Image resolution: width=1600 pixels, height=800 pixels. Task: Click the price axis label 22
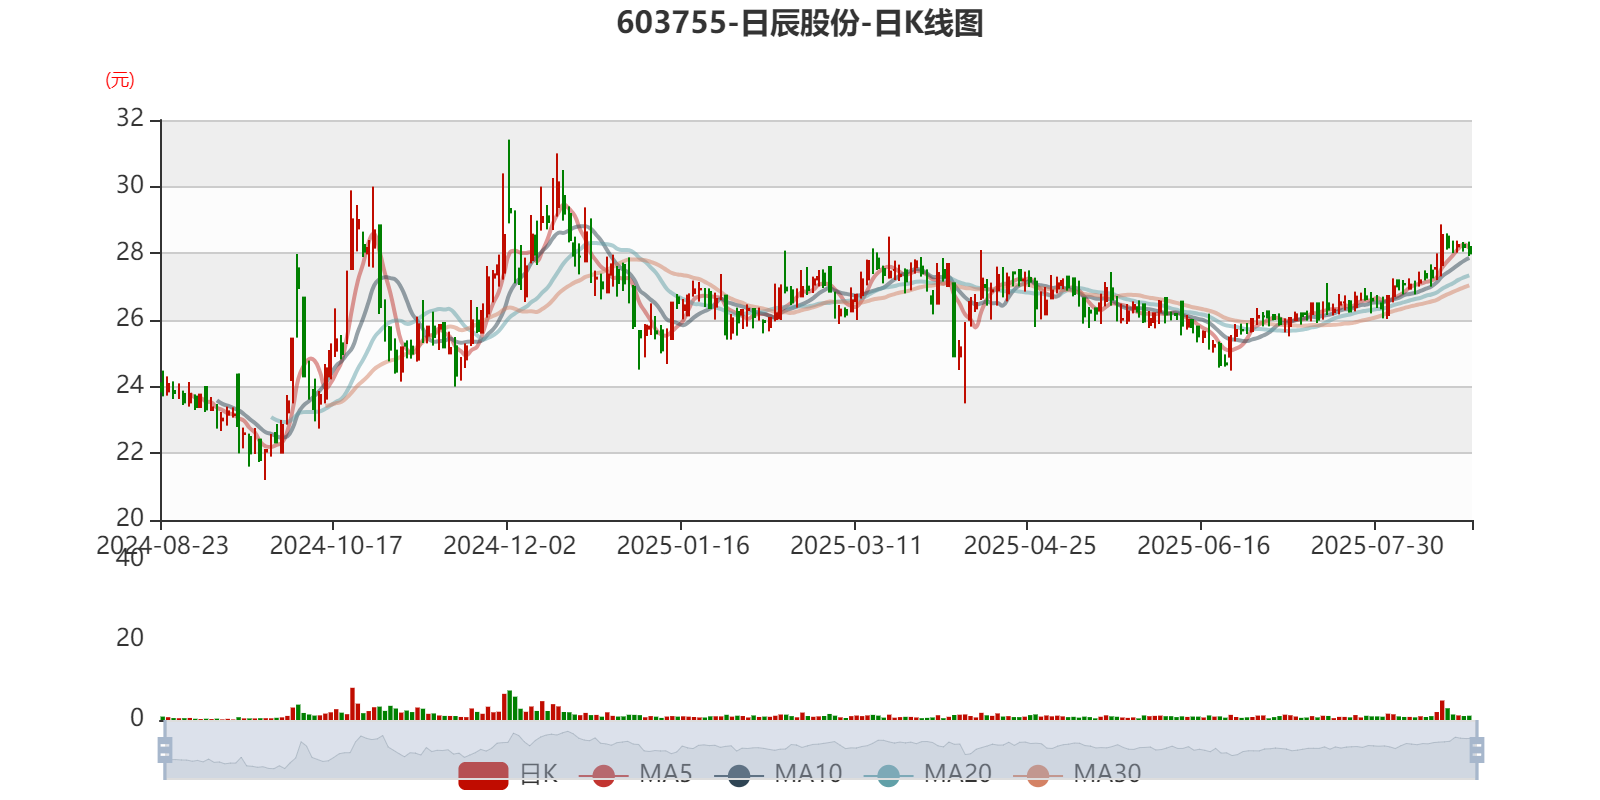pos(130,452)
